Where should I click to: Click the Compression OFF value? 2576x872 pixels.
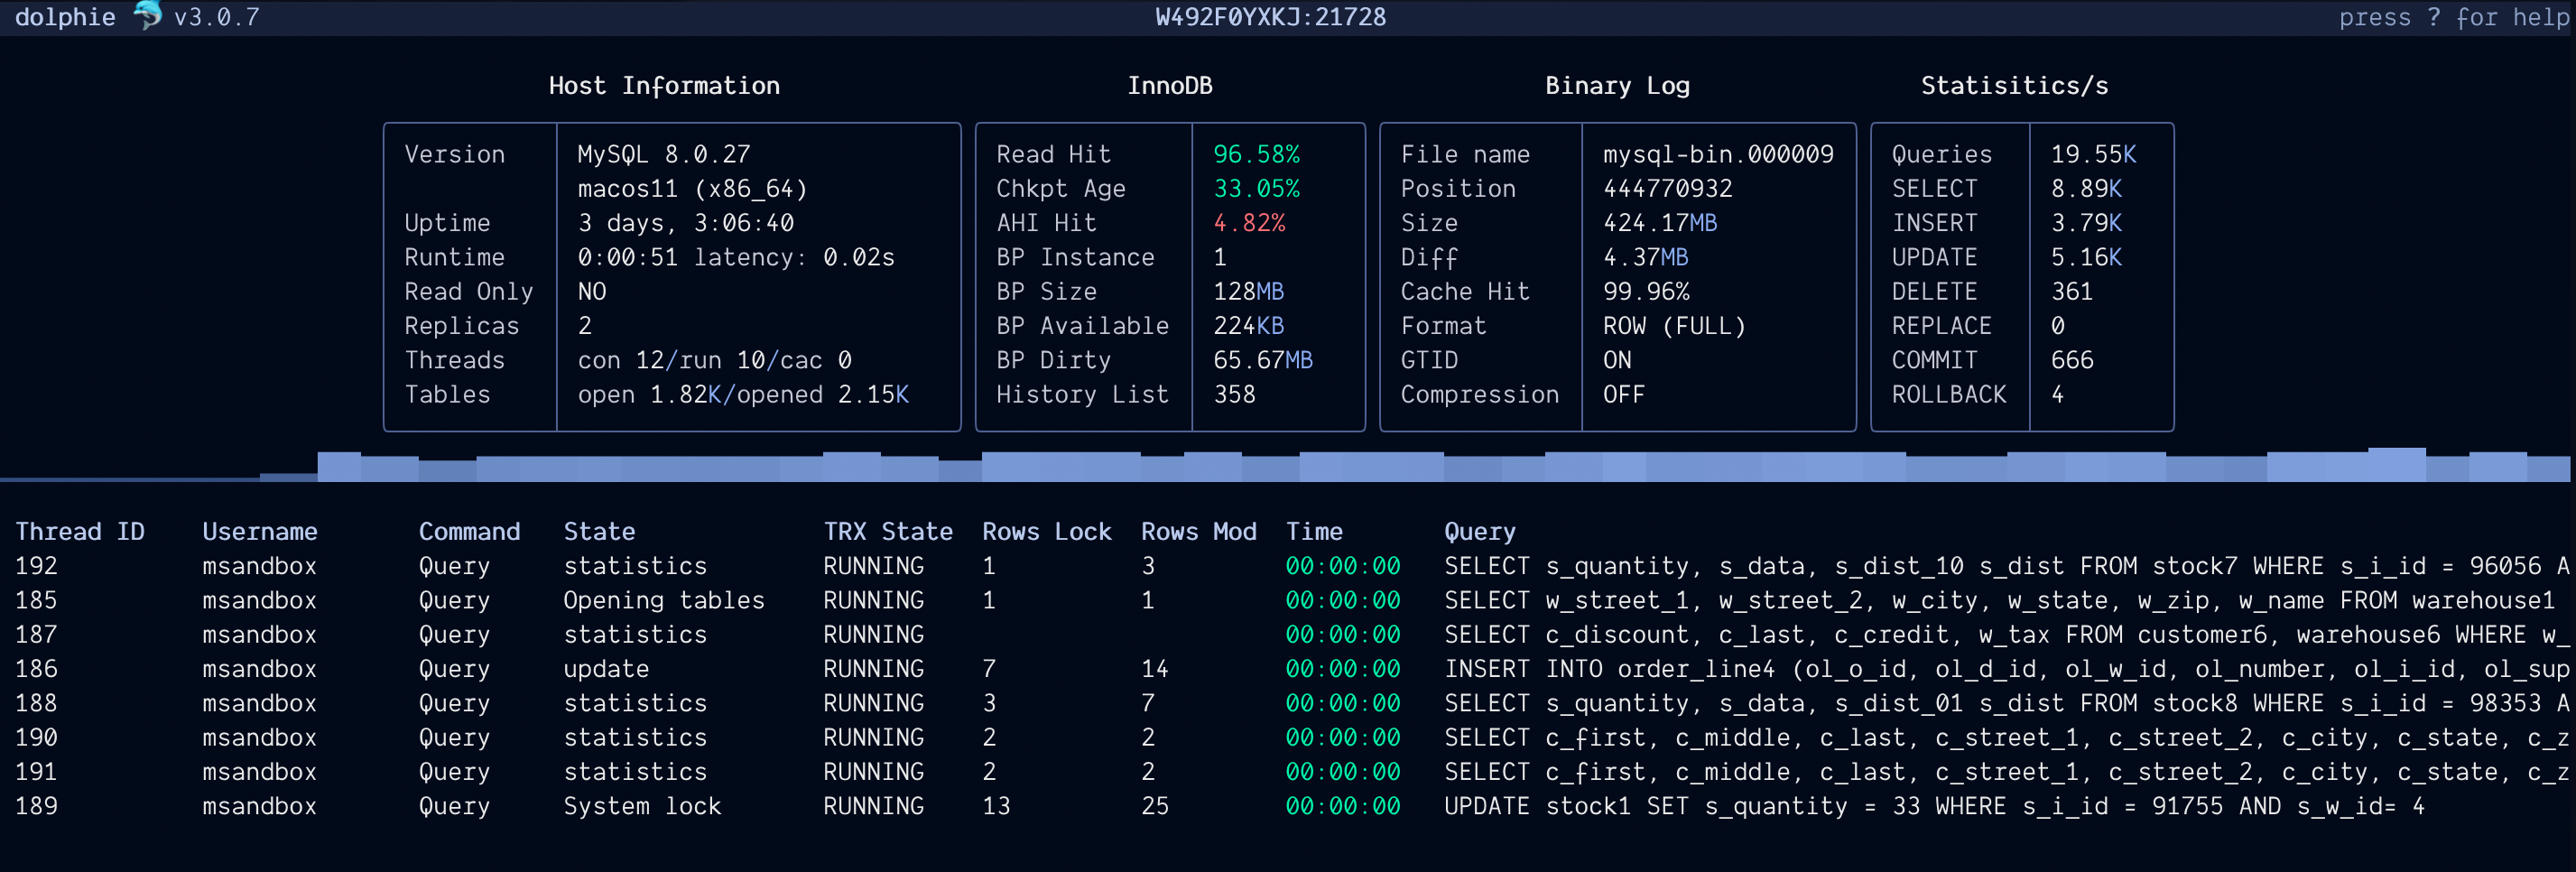(x=1623, y=394)
